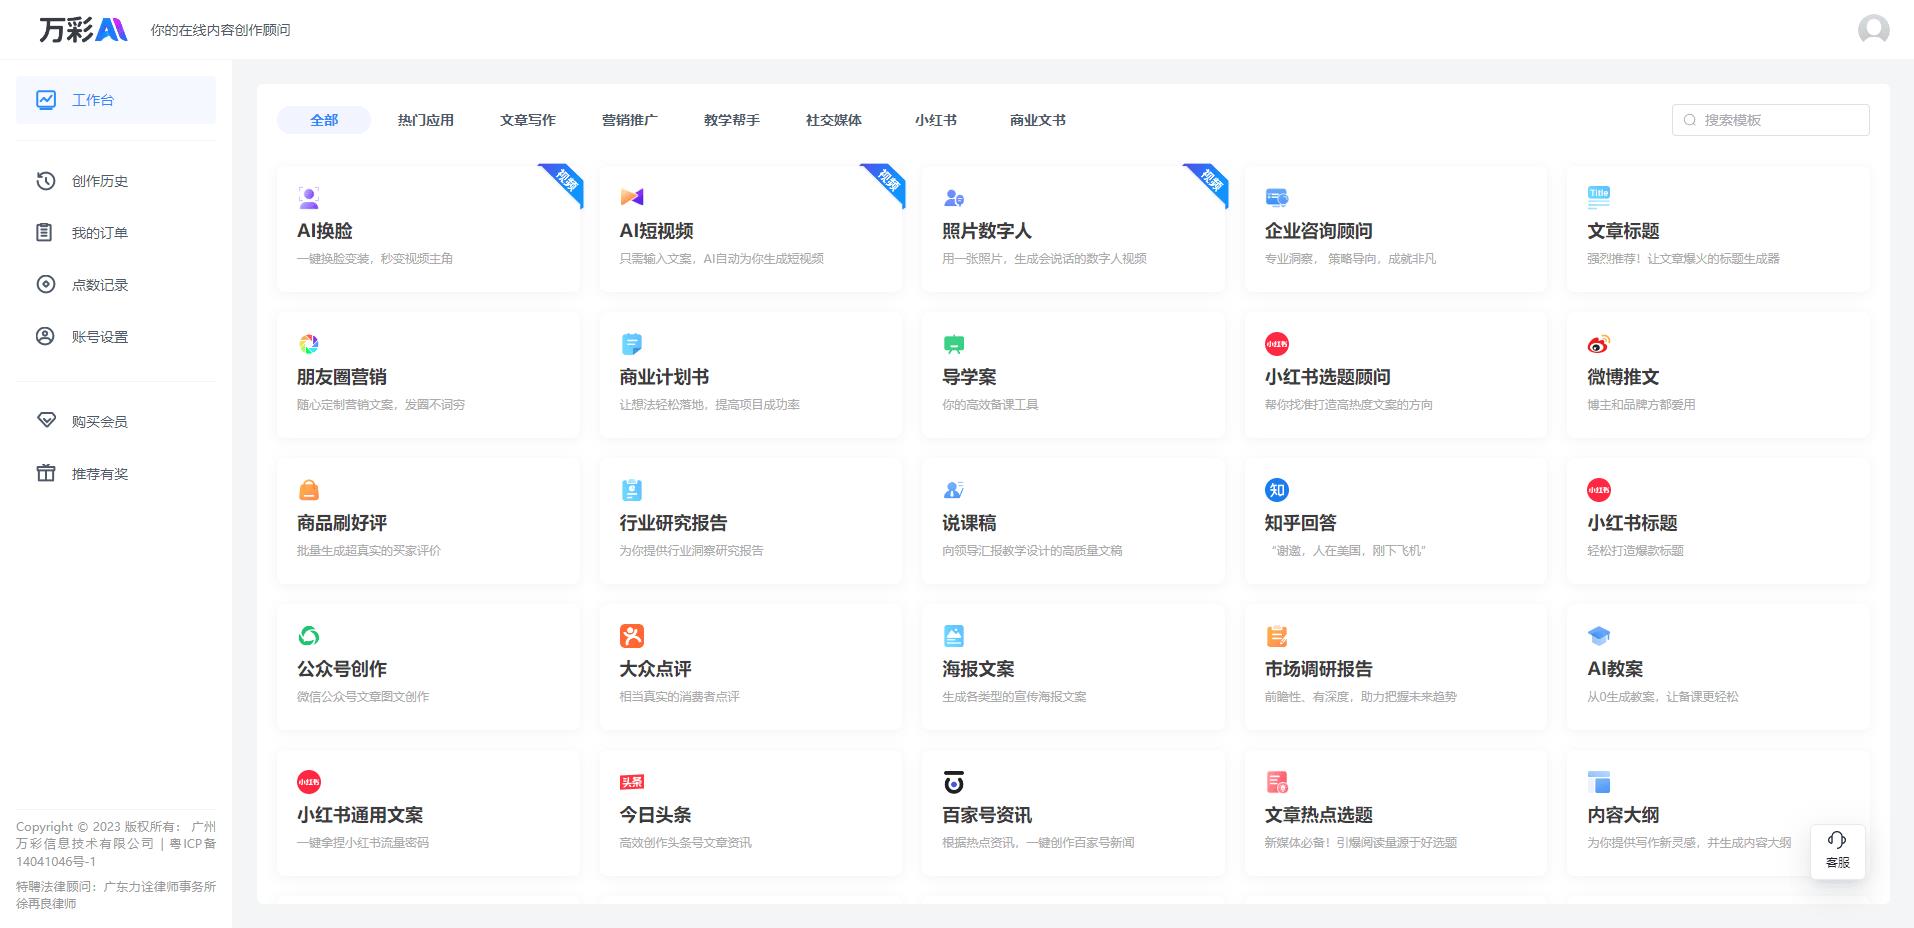1914x928 pixels.
Task: Select the 小红书 category tab
Action: (935, 120)
